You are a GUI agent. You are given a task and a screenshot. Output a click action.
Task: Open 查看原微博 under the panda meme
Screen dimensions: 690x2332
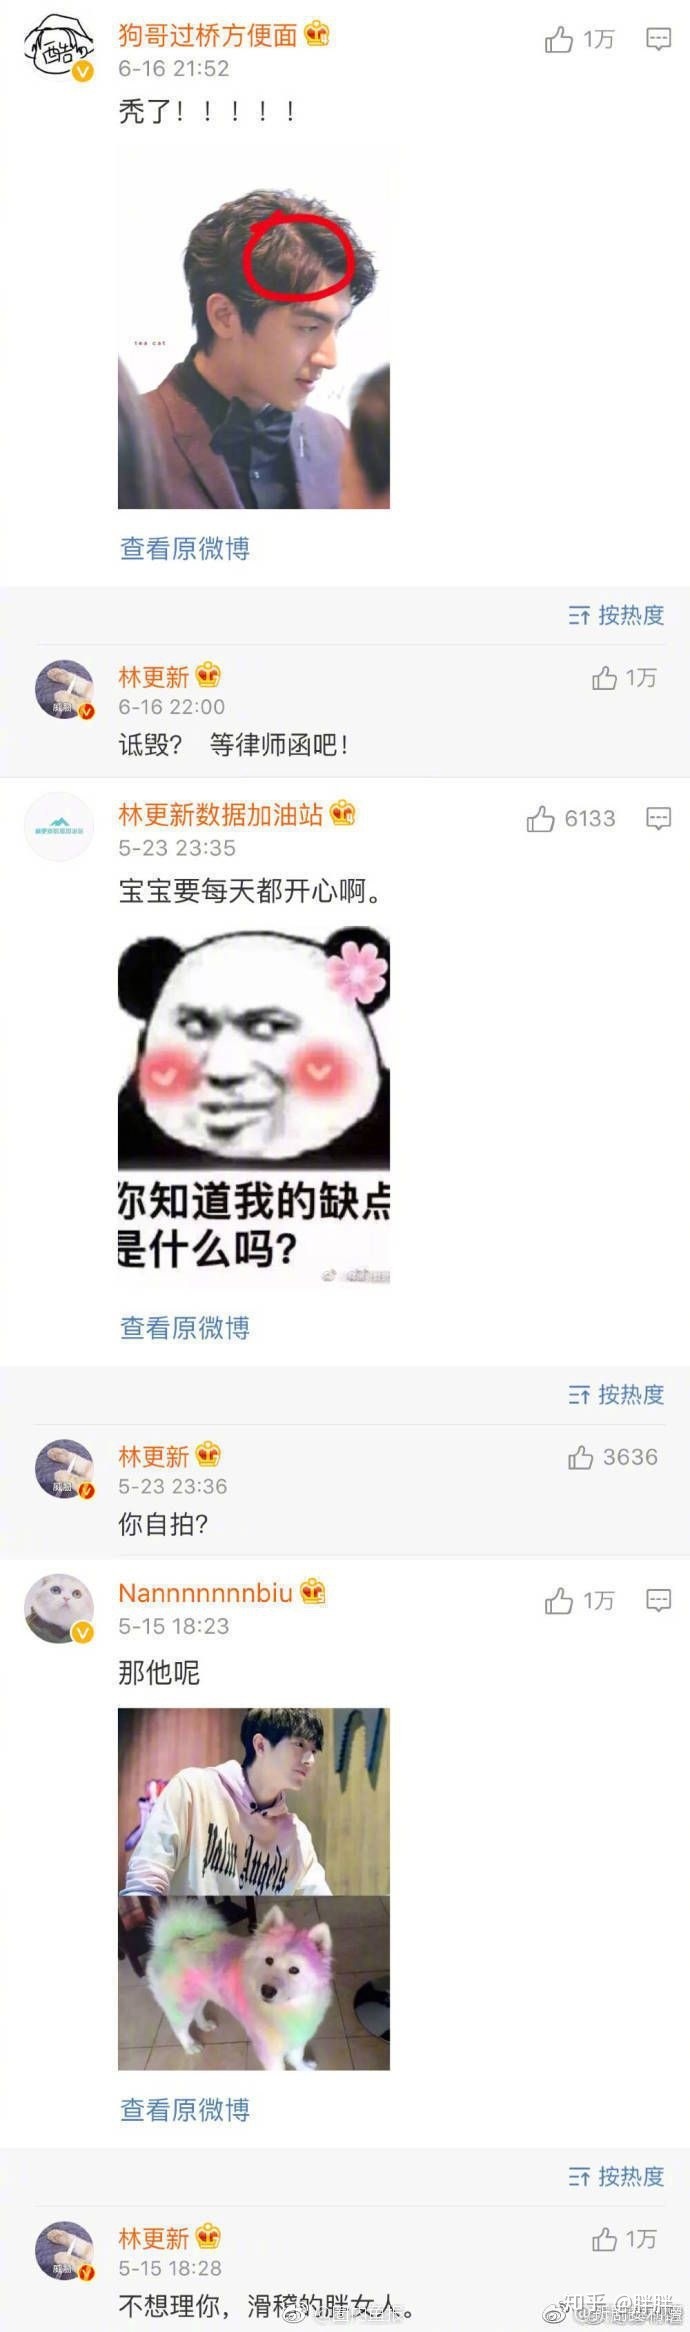point(185,1327)
